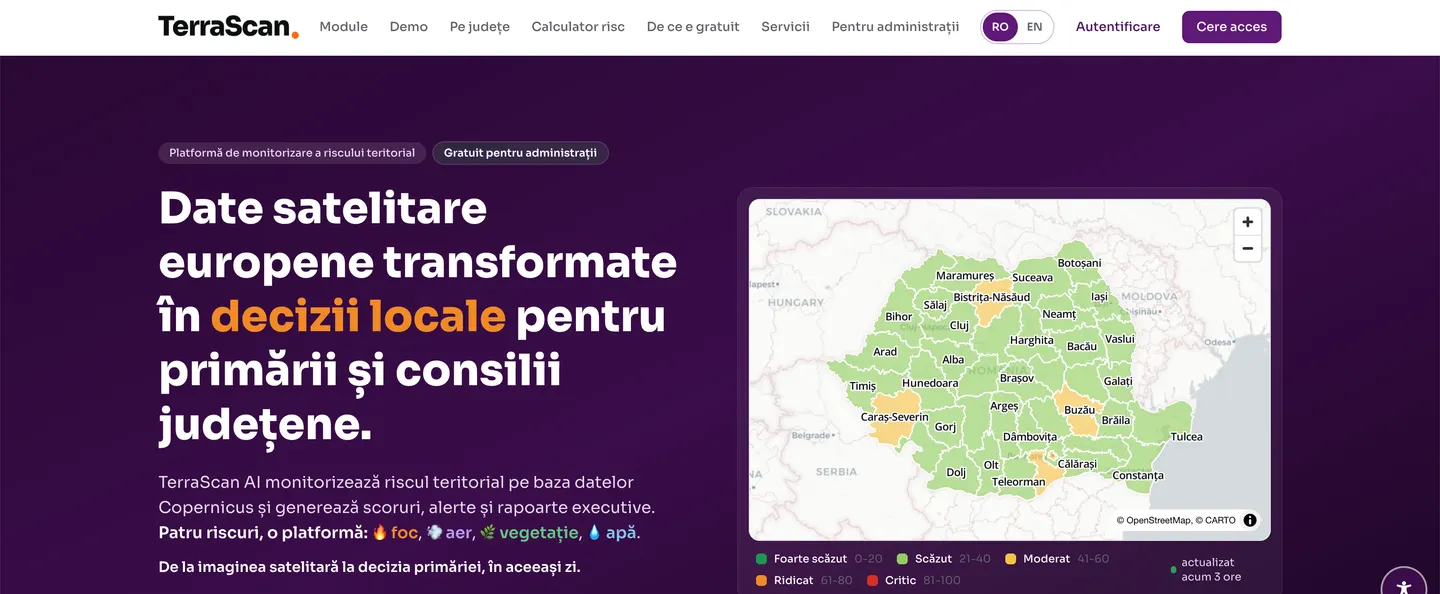Click the aer risk word

tap(458, 533)
